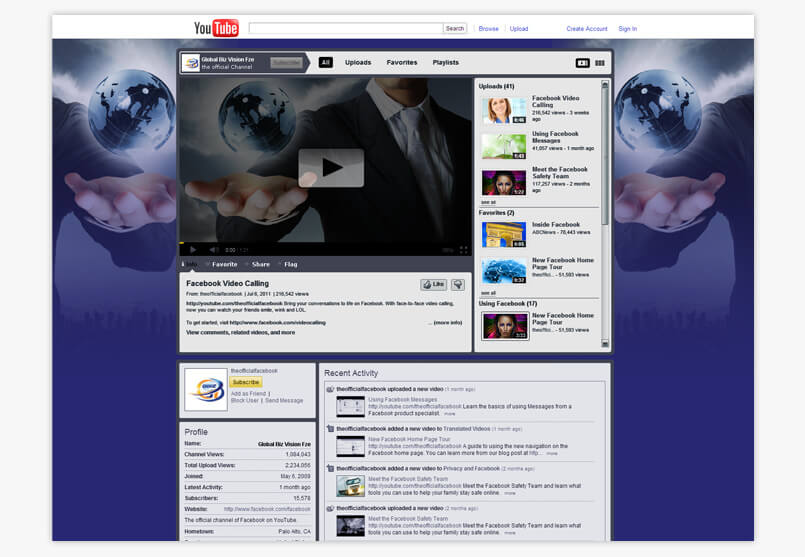
Task: Click the Like thumbs-up button
Action: point(433,284)
